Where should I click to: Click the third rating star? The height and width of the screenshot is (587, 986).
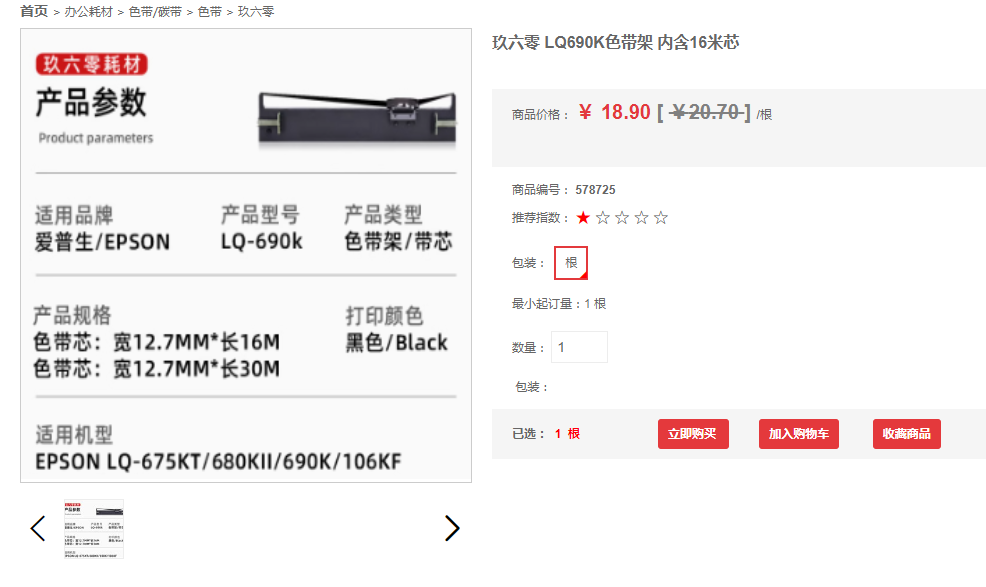623,218
